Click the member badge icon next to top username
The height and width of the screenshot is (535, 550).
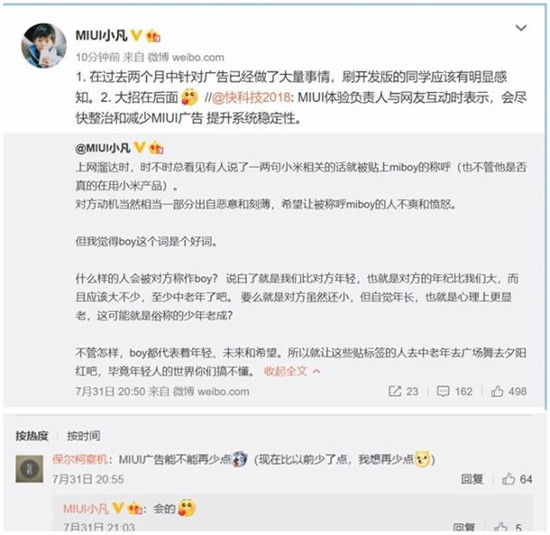click(x=153, y=36)
